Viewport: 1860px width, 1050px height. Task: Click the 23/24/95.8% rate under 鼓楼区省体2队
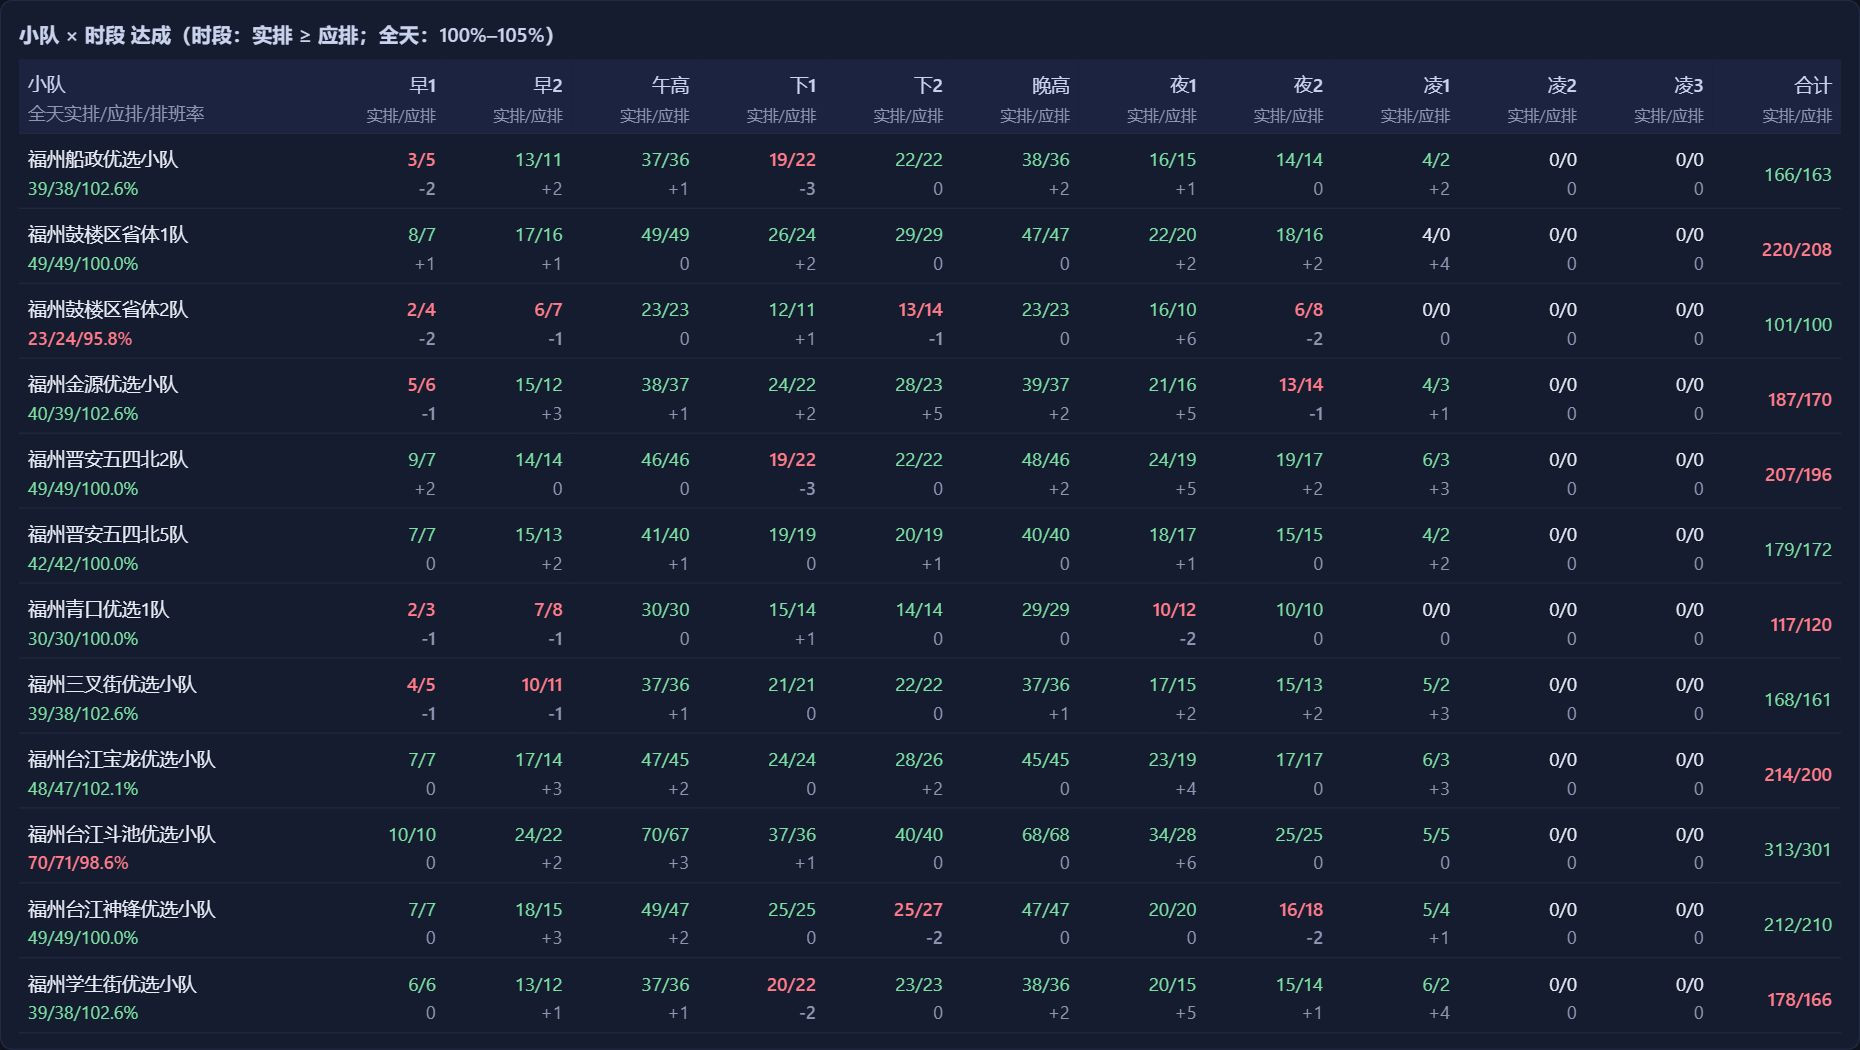80,339
